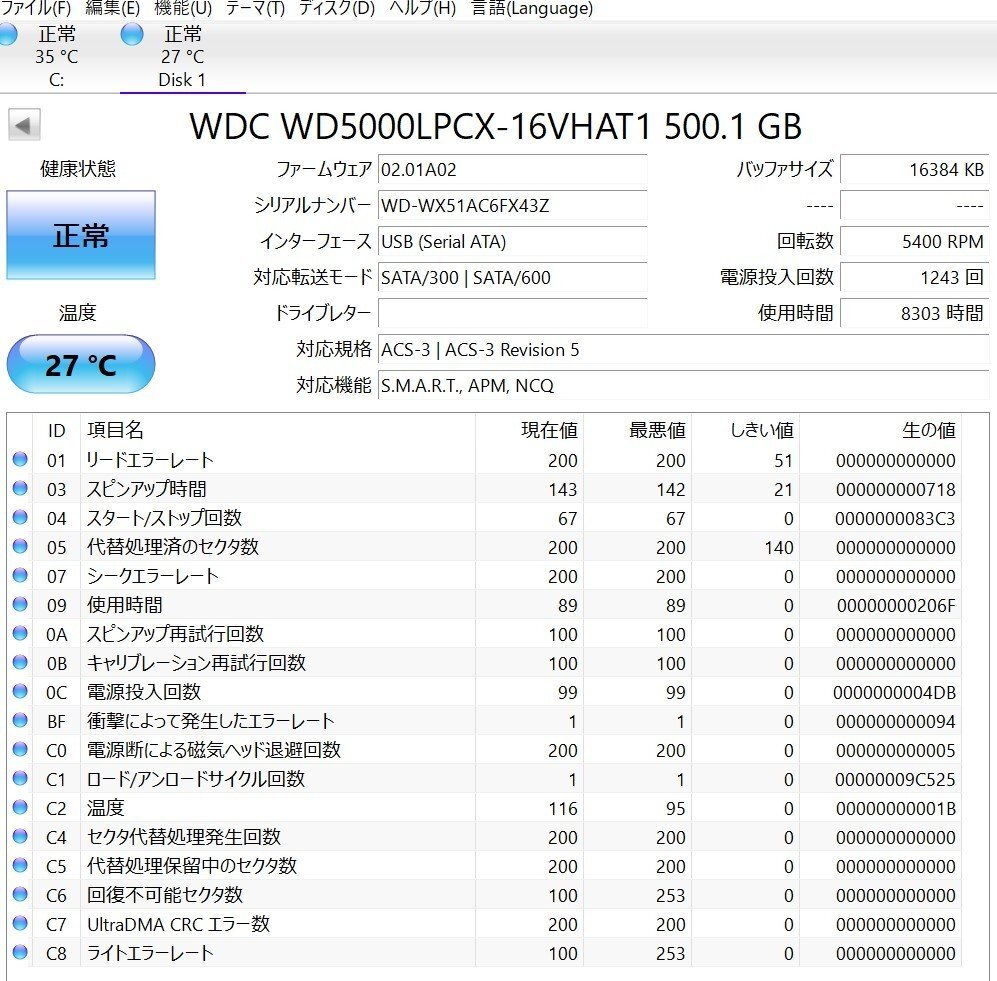Image resolution: width=997 pixels, height=981 pixels.
Task: Click the 現在値 column header
Action: 529,430
